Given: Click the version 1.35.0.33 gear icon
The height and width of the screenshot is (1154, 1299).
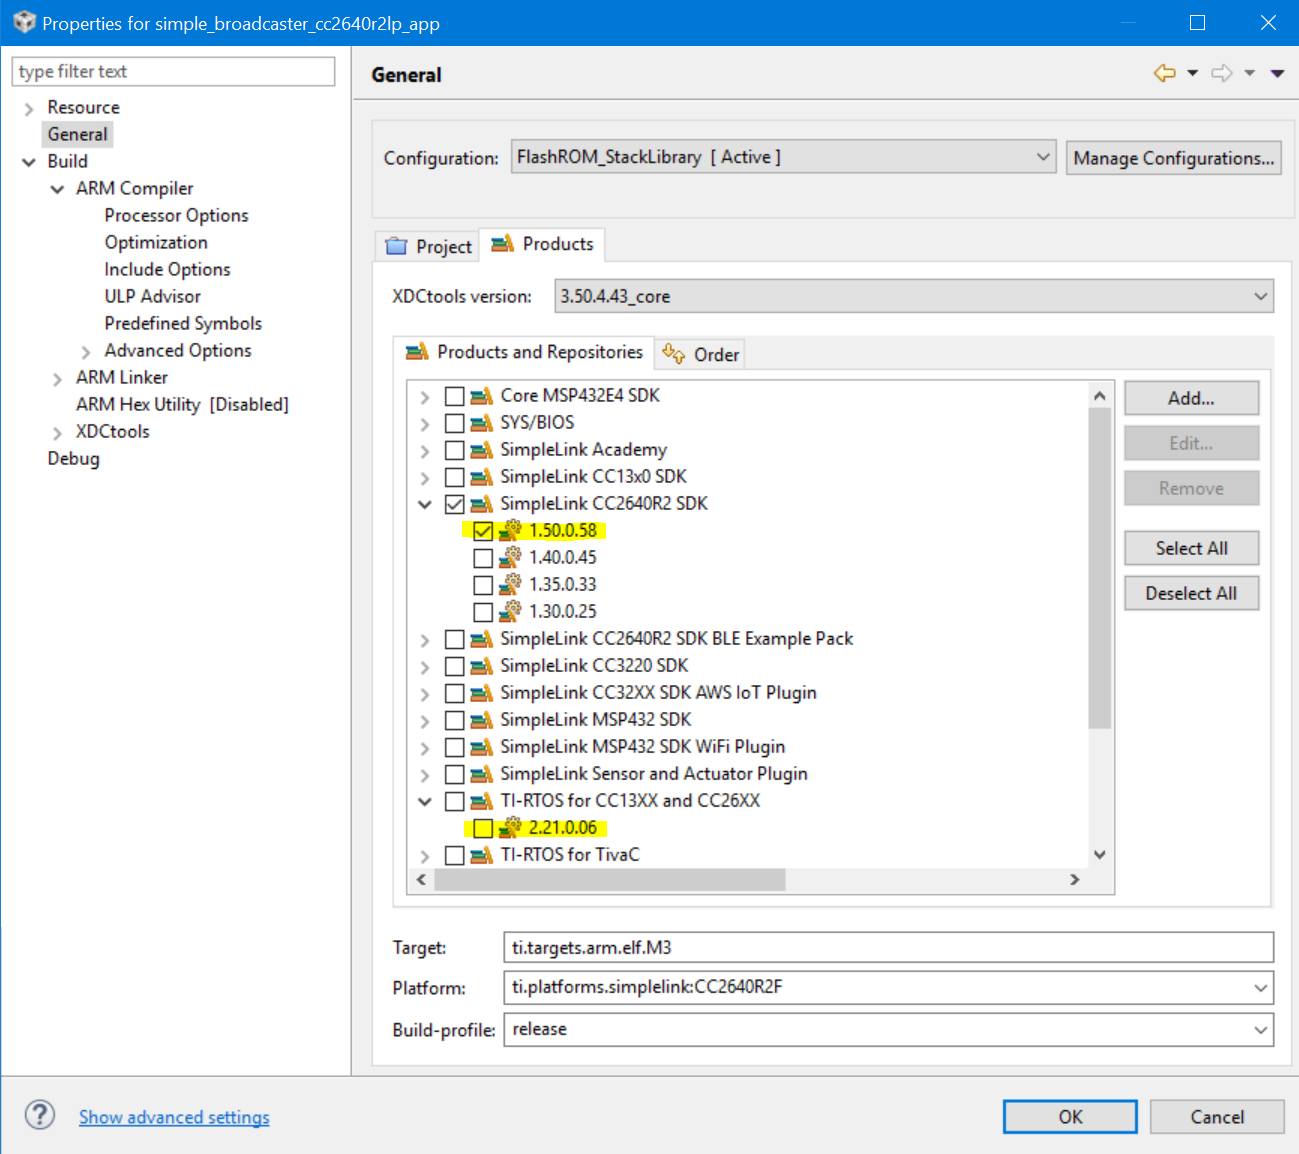Looking at the screenshot, I should click(x=510, y=584).
